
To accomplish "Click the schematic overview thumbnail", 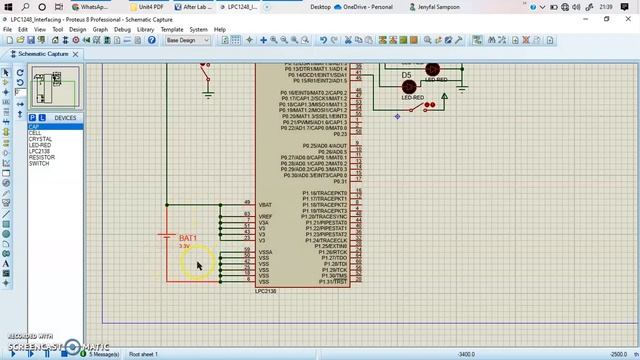I will pyautogui.click(x=56, y=87).
